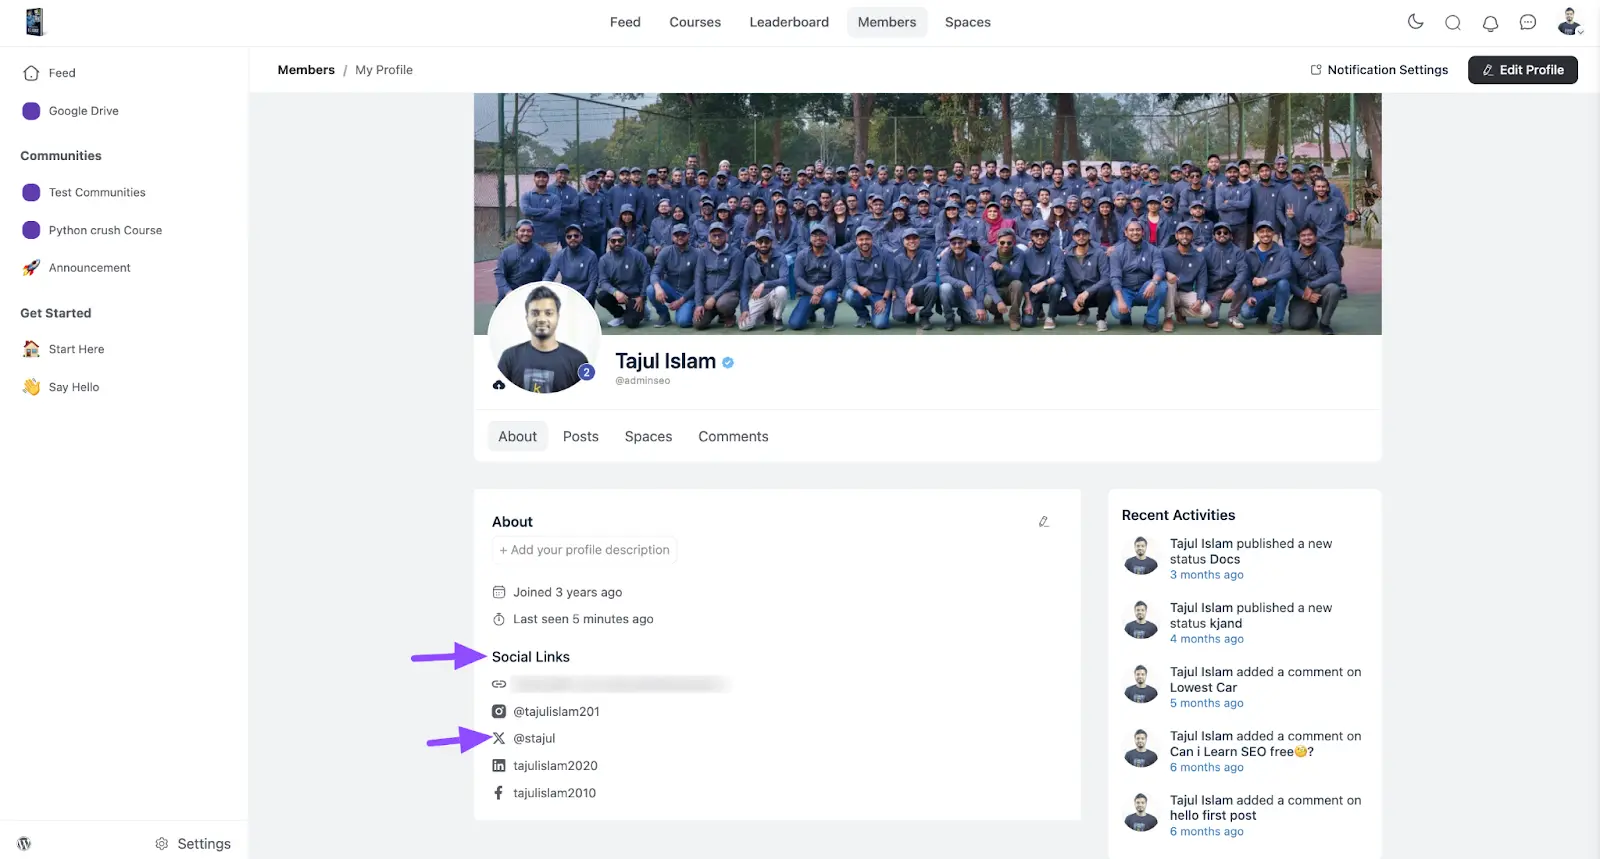Screen dimensions: 1600x859
Task: Click My Profile breadcrumb text
Action: pyautogui.click(x=384, y=70)
